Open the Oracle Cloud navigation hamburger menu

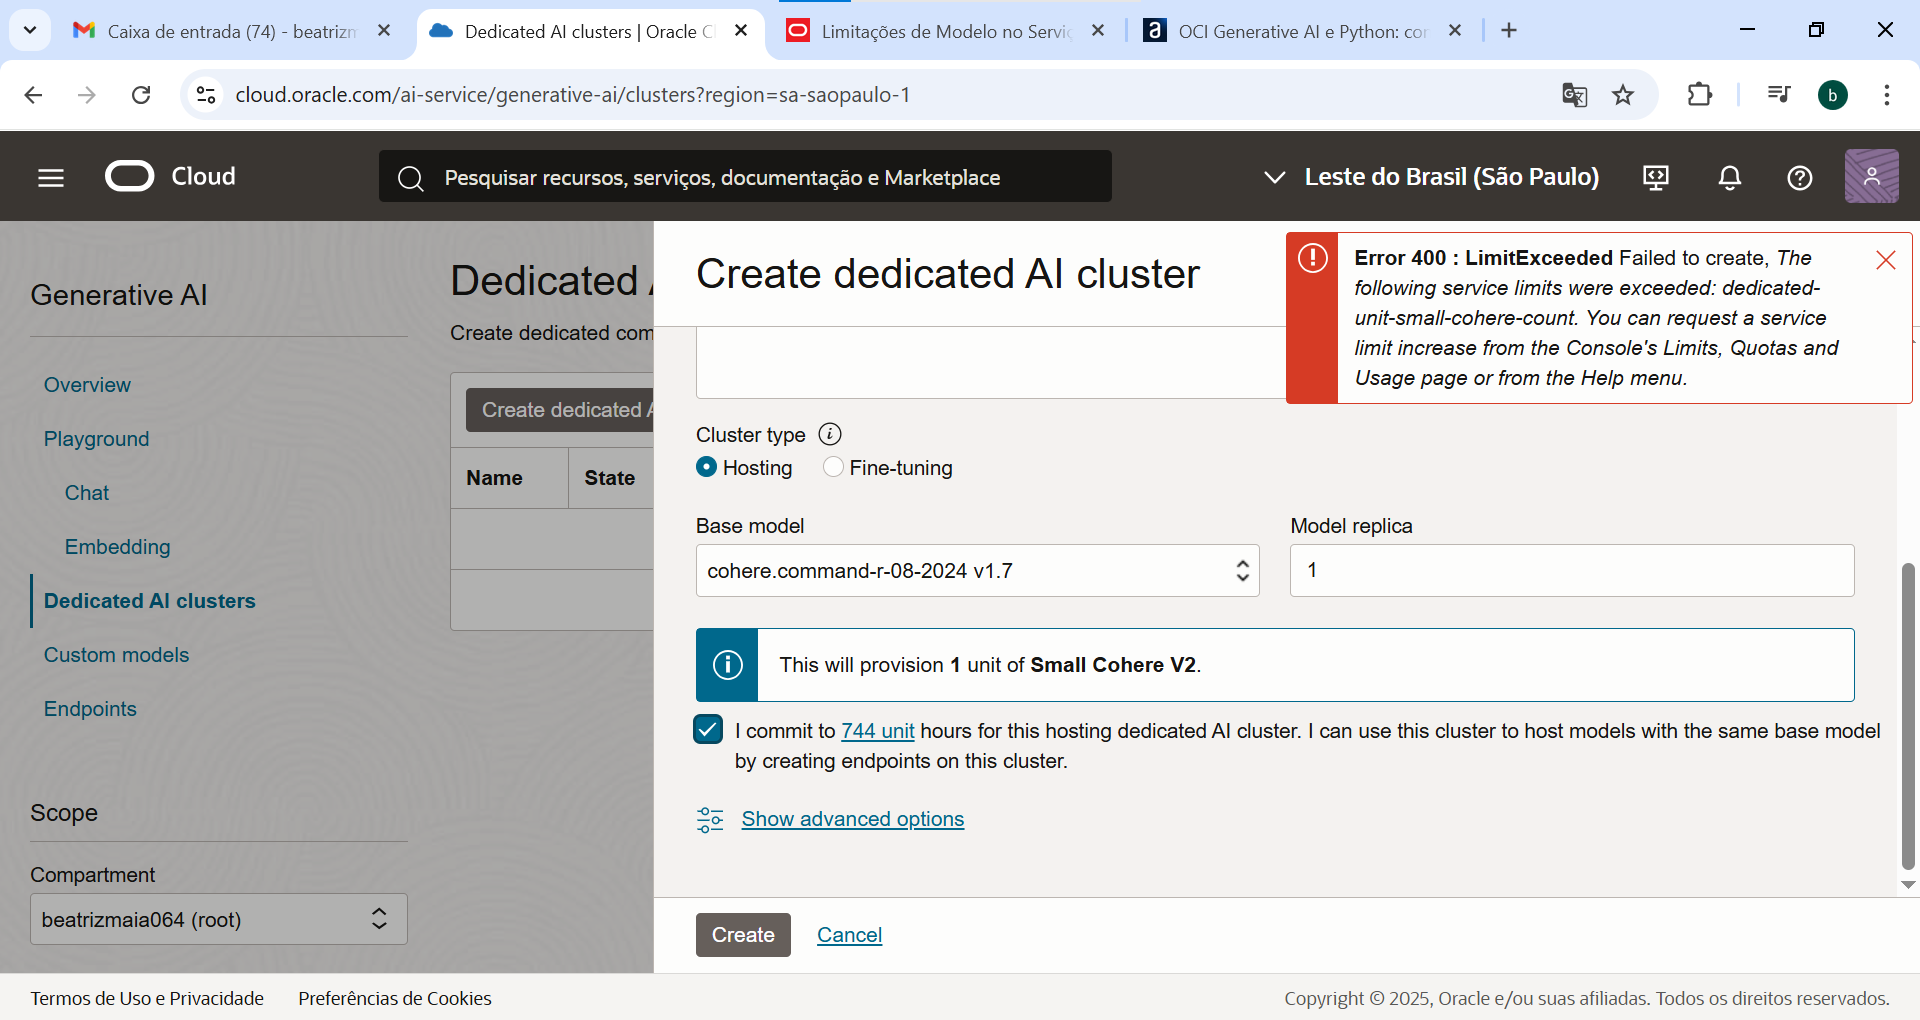51,177
